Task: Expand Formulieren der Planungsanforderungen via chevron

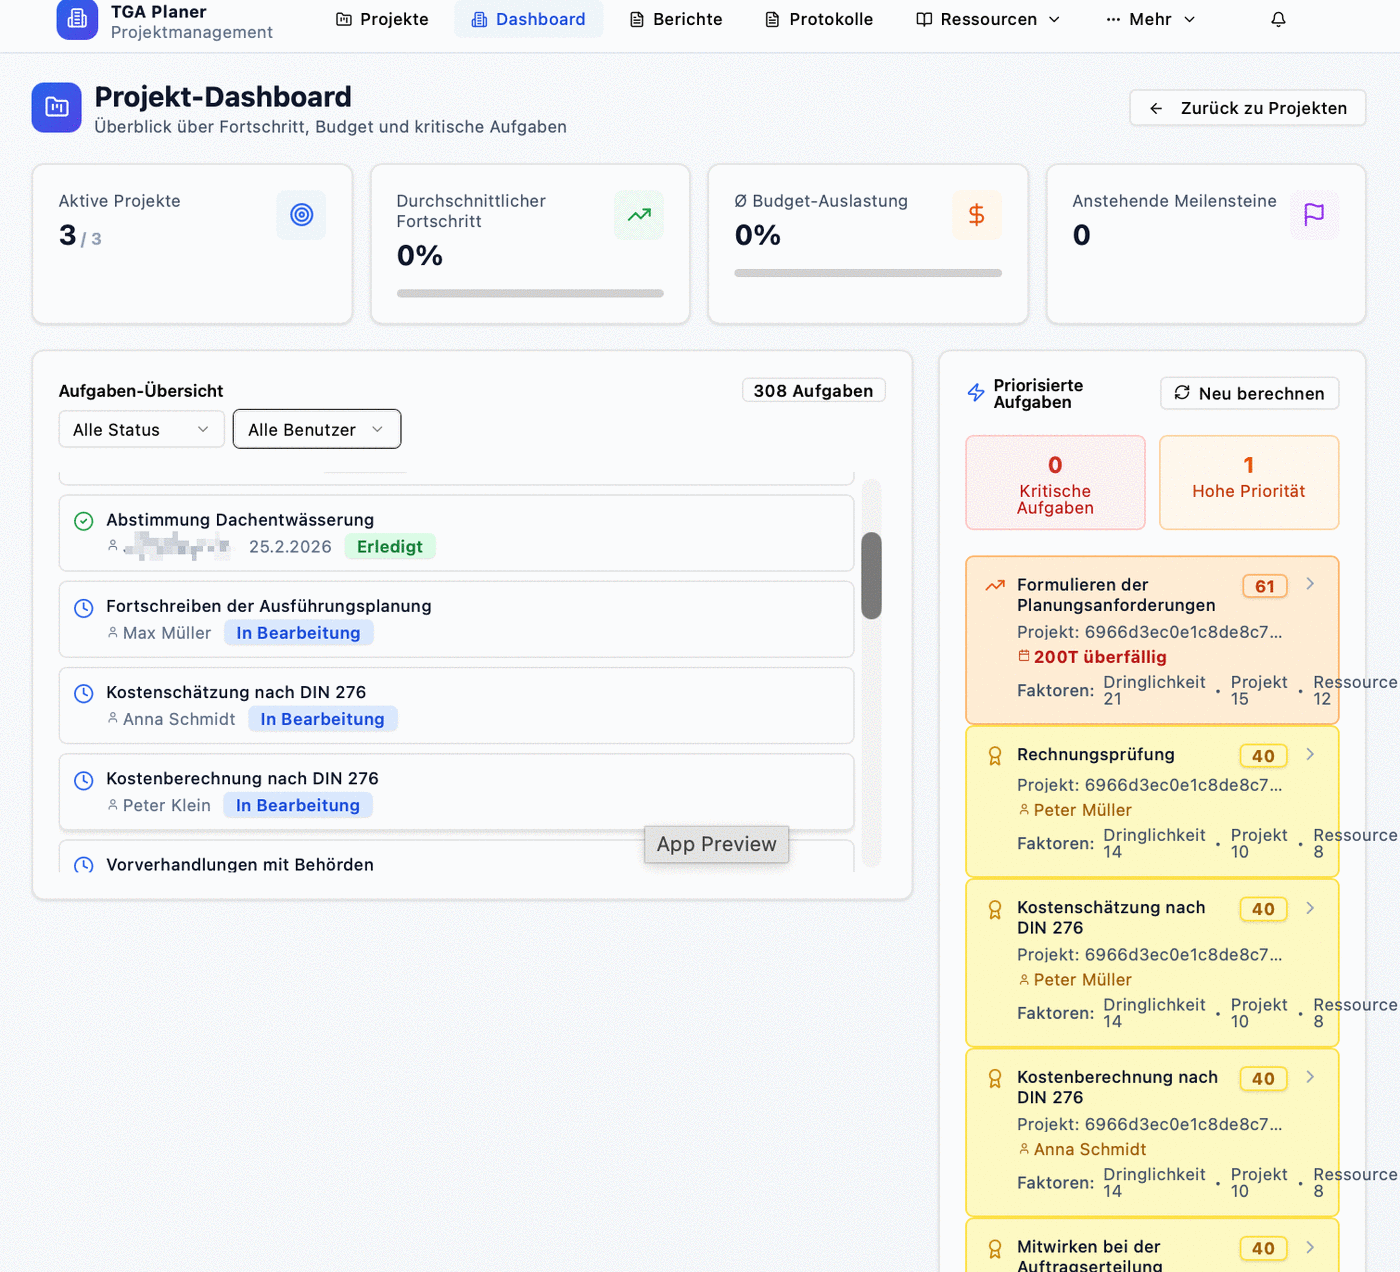Action: coord(1310,584)
